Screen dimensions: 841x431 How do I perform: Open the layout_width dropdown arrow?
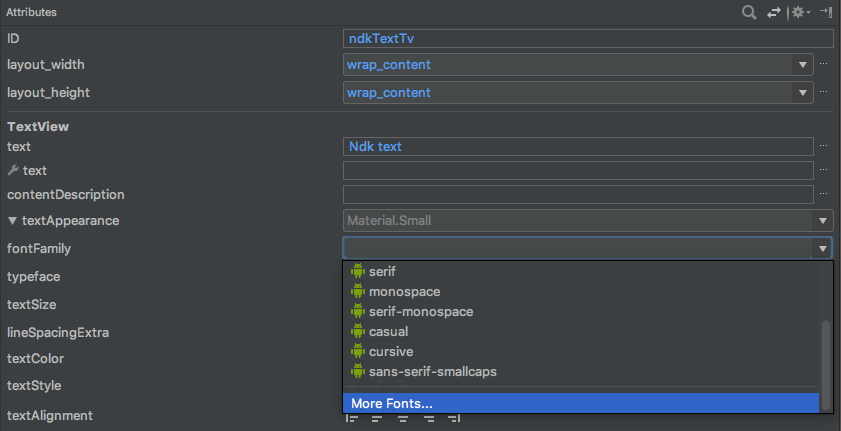tap(803, 65)
